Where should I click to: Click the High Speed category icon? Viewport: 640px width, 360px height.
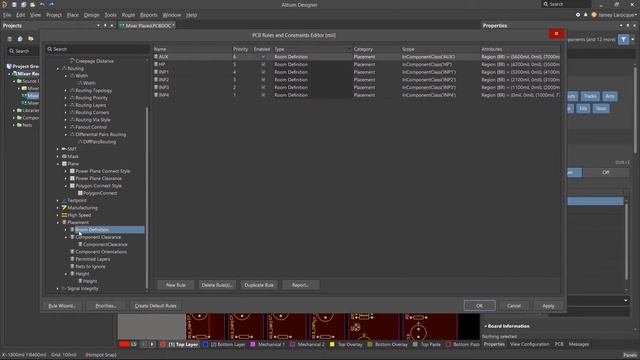click(64, 215)
